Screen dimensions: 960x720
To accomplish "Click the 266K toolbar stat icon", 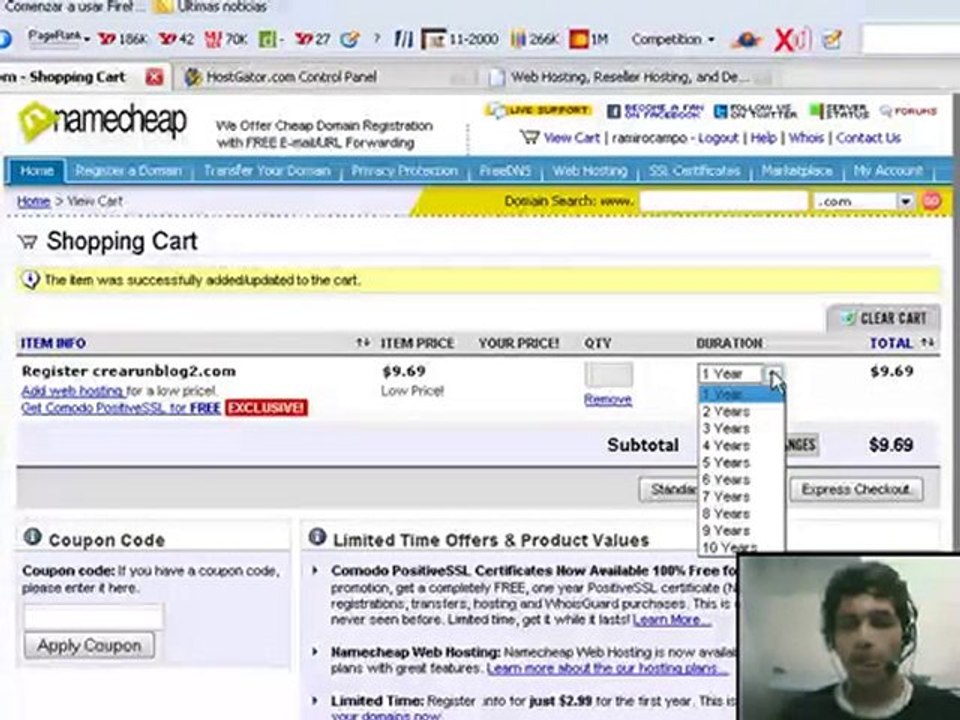I will (x=534, y=39).
